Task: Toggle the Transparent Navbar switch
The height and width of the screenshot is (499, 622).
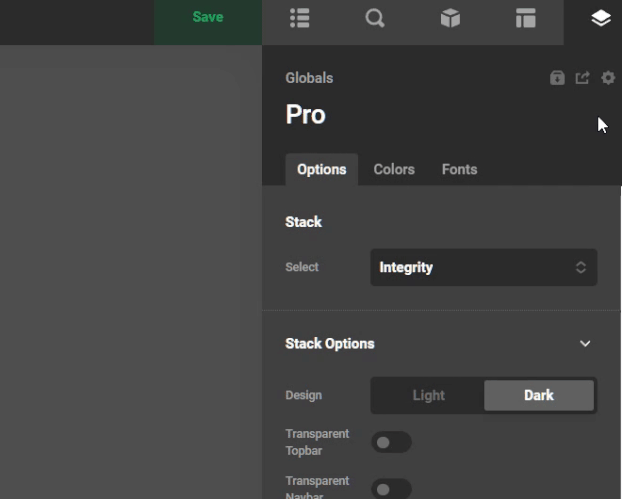Action: (x=391, y=489)
